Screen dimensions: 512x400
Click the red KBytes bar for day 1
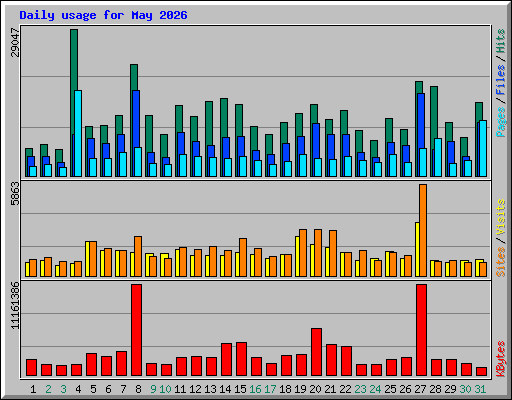click(31, 368)
